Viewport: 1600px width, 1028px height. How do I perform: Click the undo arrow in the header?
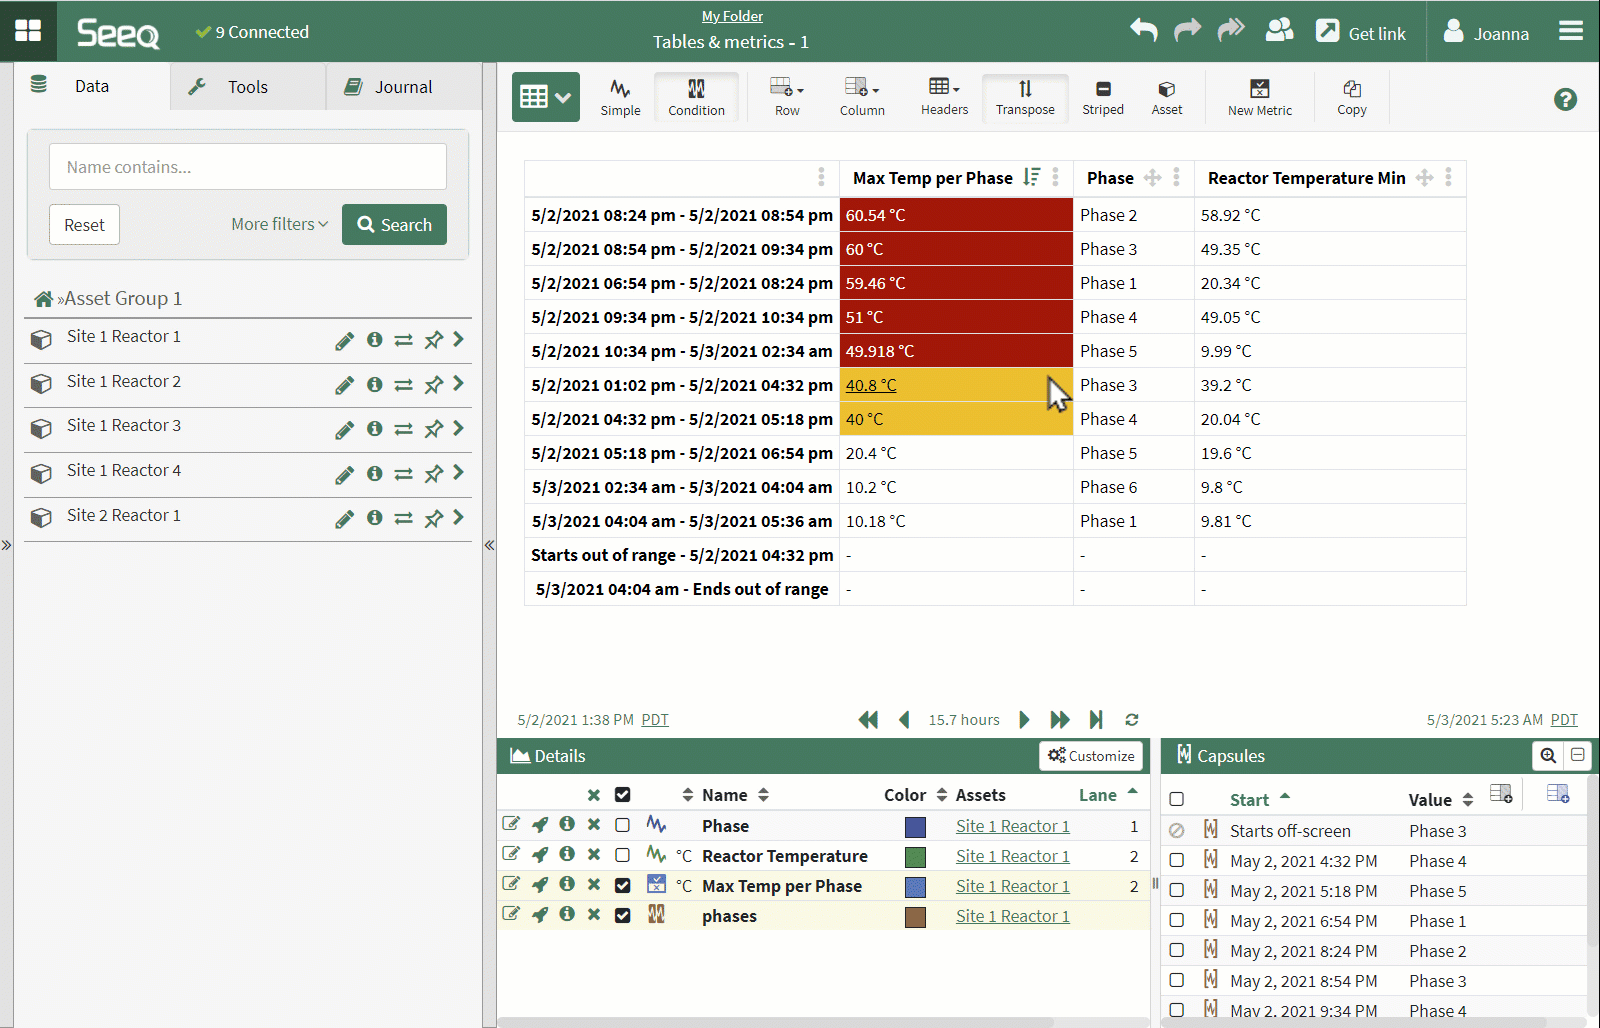1143,31
